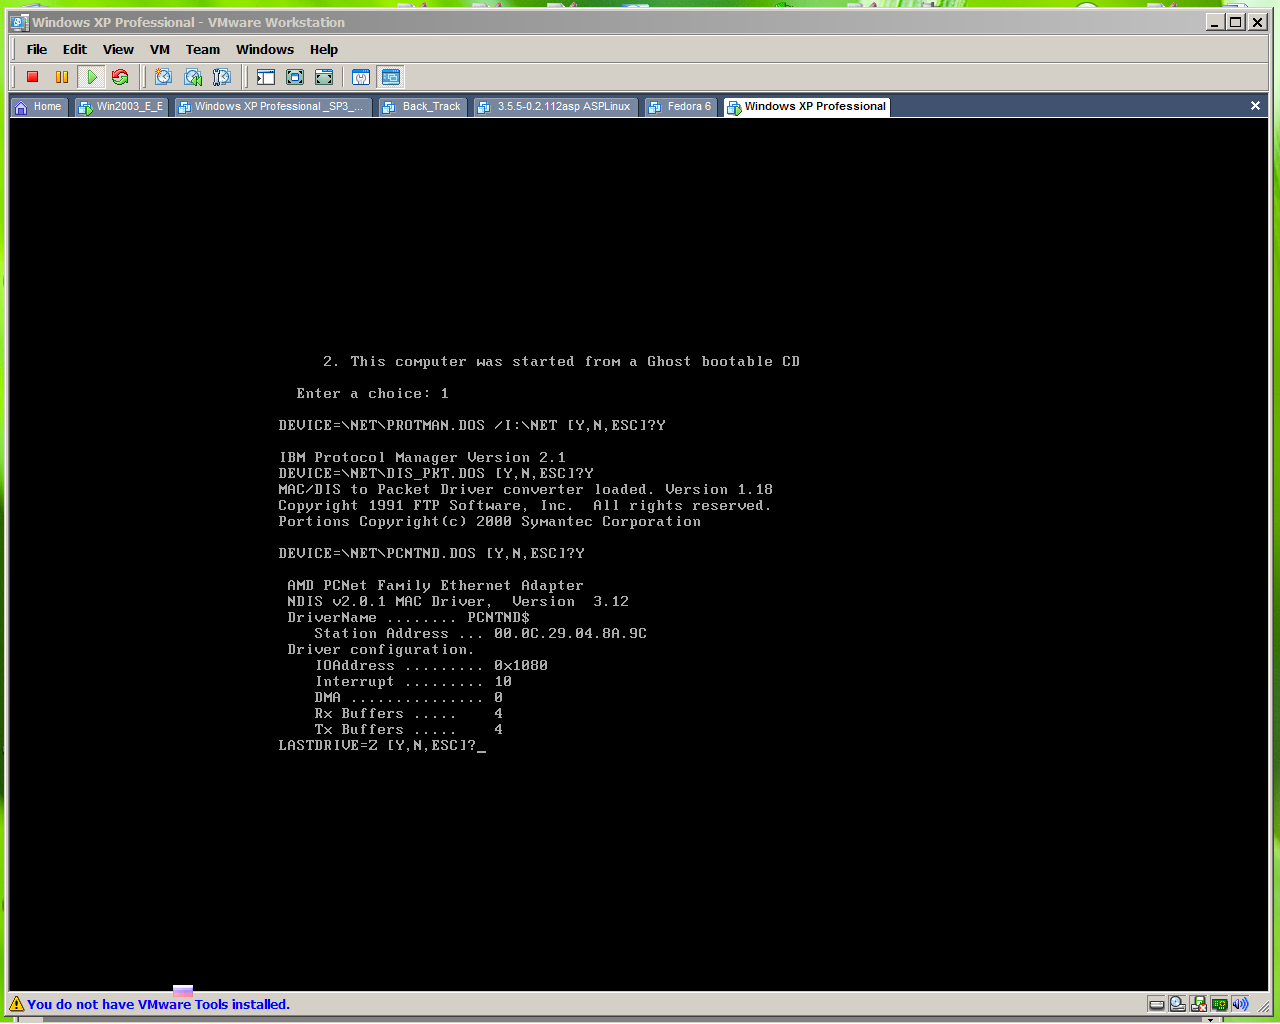This screenshot has height=1024, width=1280.
Task: Click the 'Enter a choice: 1' line
Action: click(372, 394)
